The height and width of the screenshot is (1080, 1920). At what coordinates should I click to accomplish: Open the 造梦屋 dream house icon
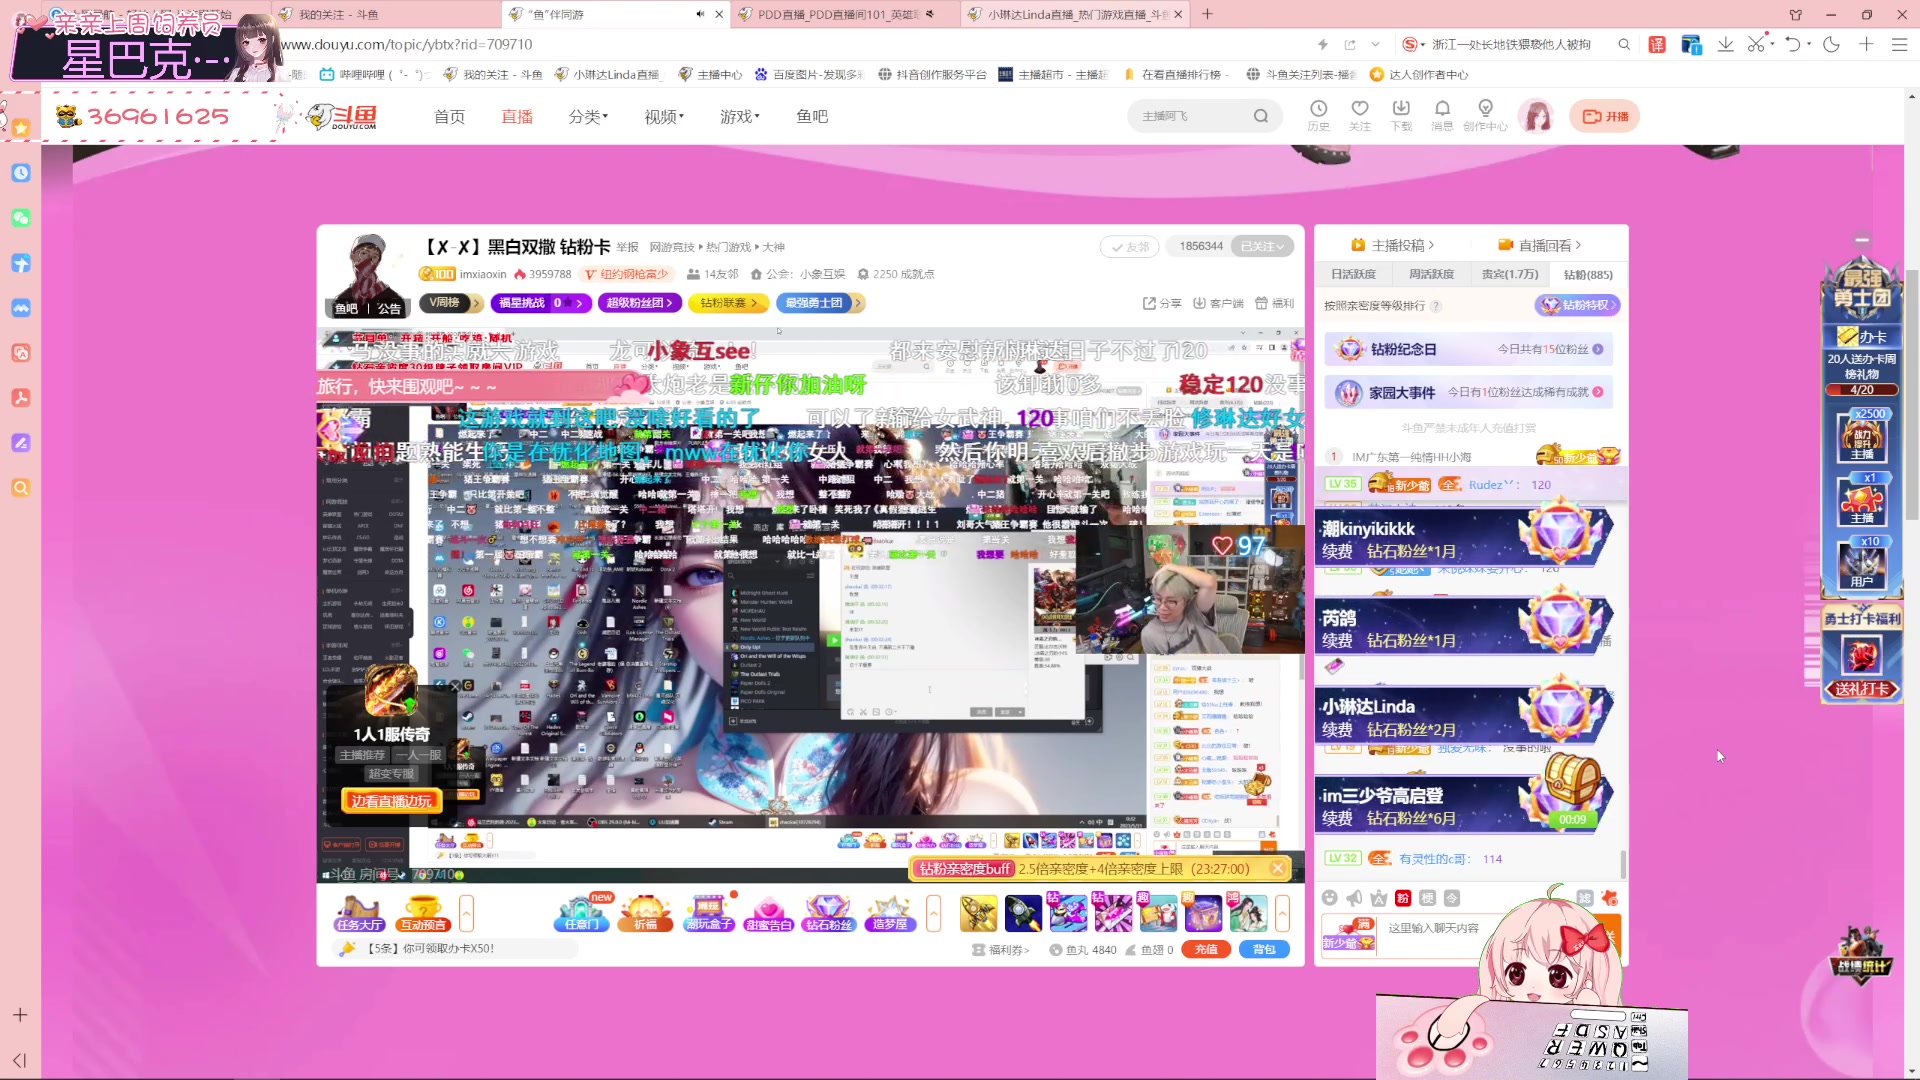tap(890, 913)
